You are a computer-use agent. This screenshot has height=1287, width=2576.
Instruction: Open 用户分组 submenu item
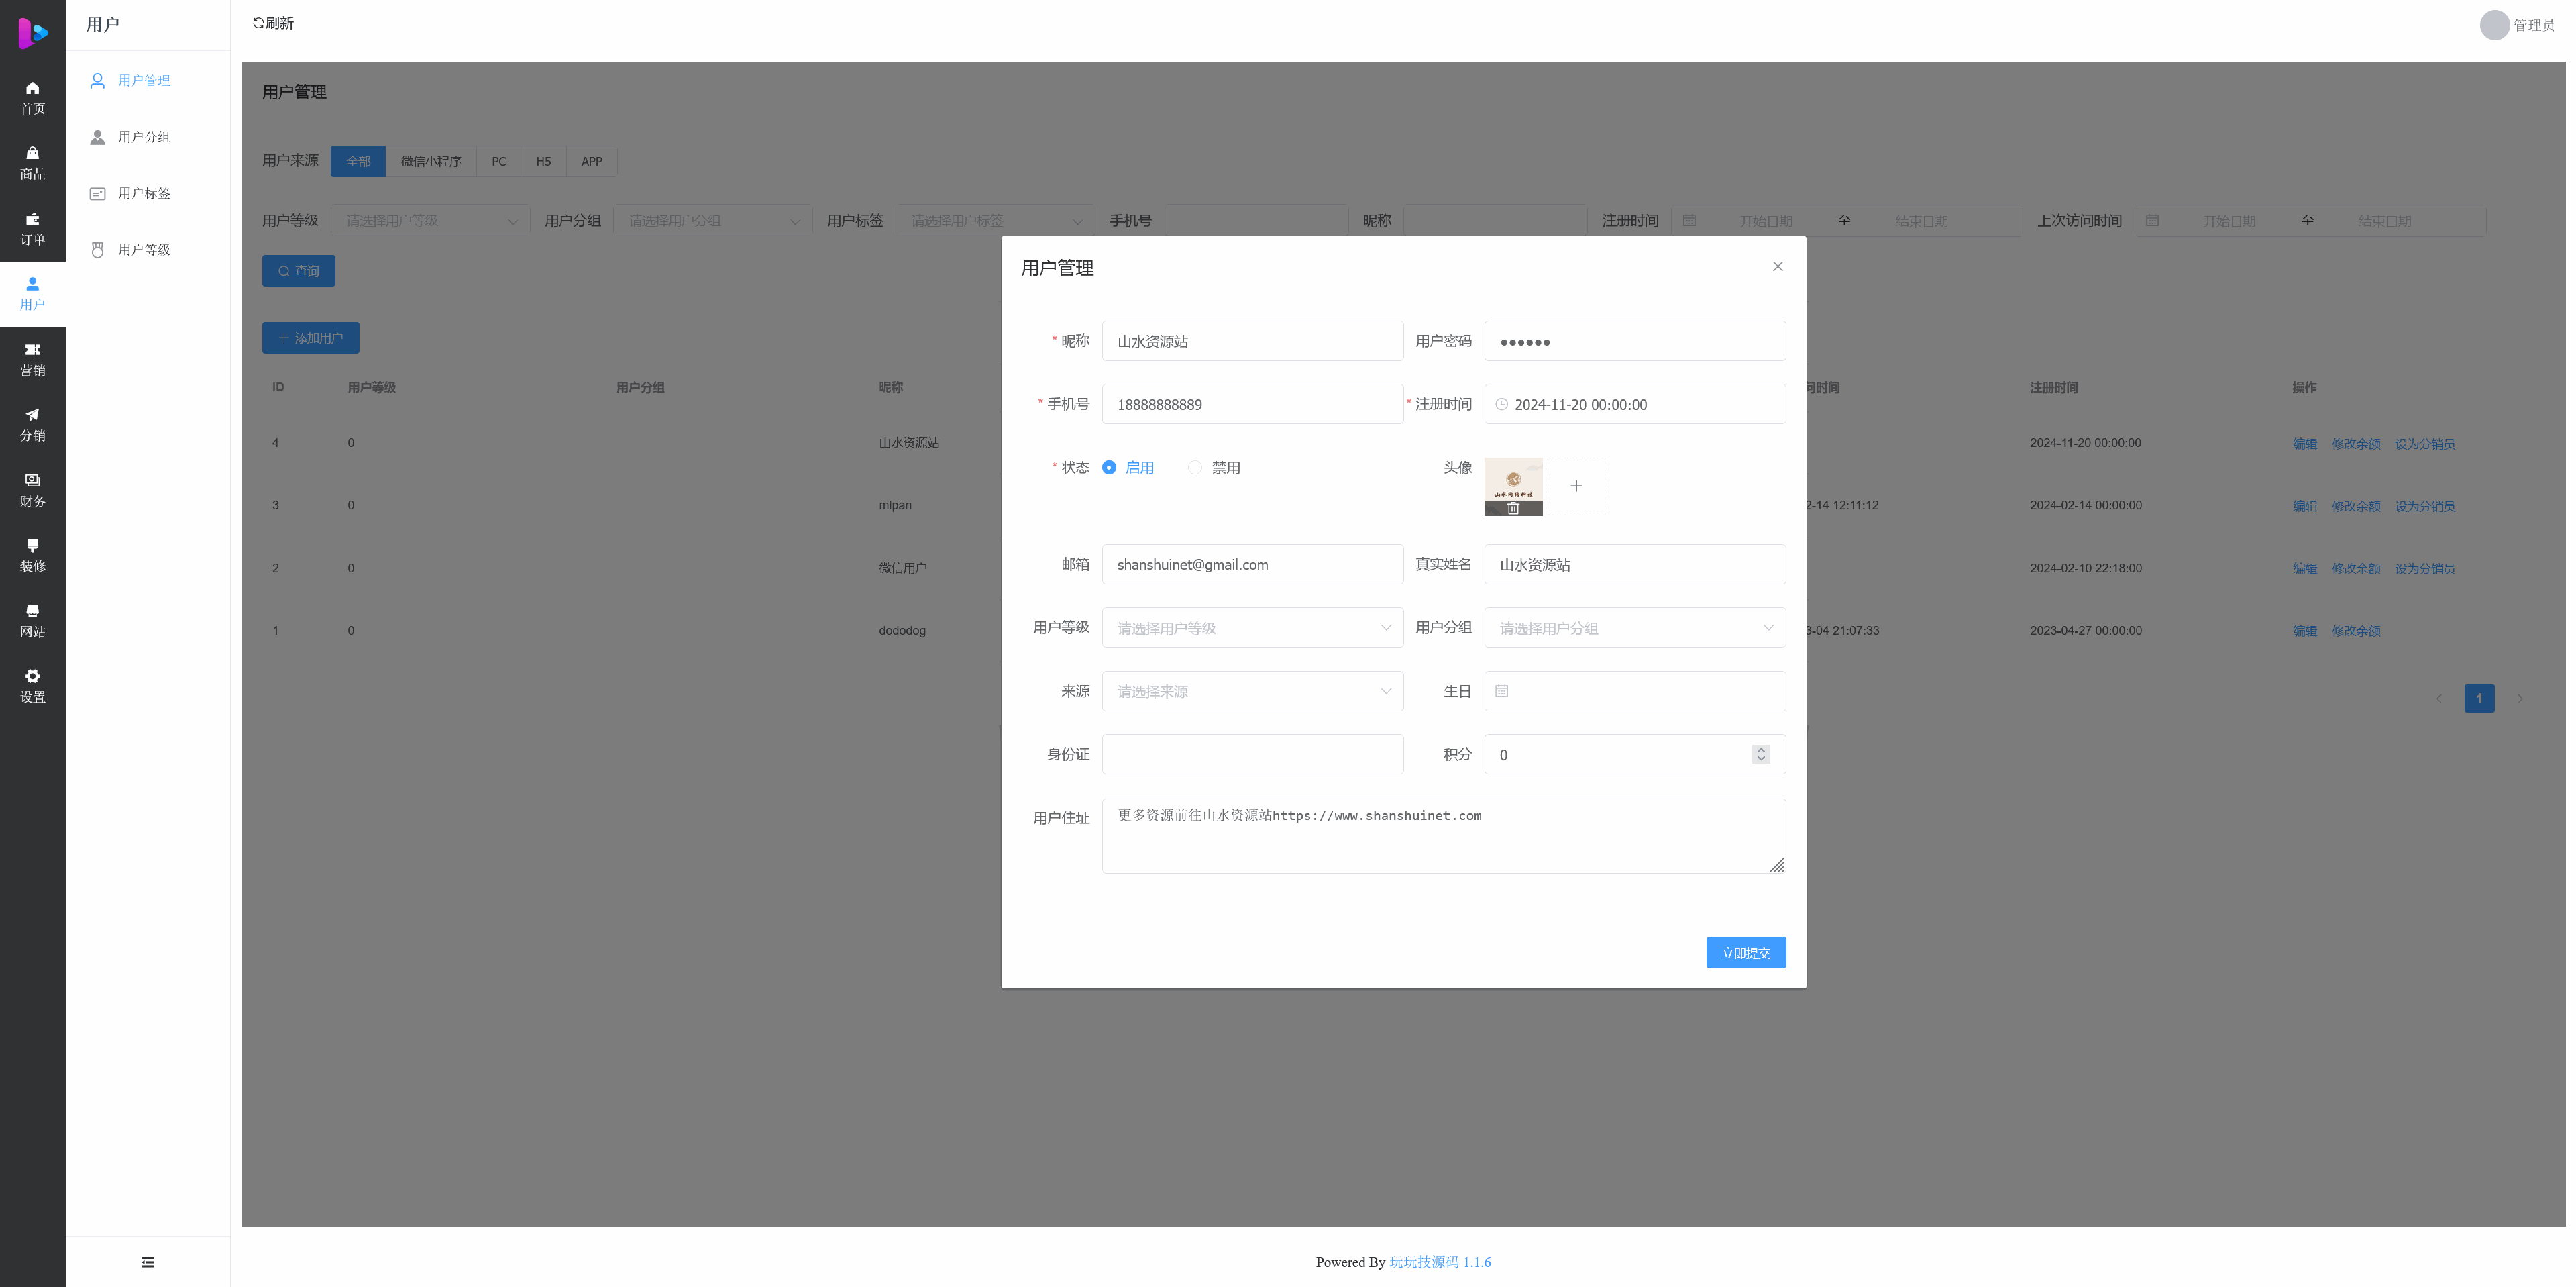144,137
